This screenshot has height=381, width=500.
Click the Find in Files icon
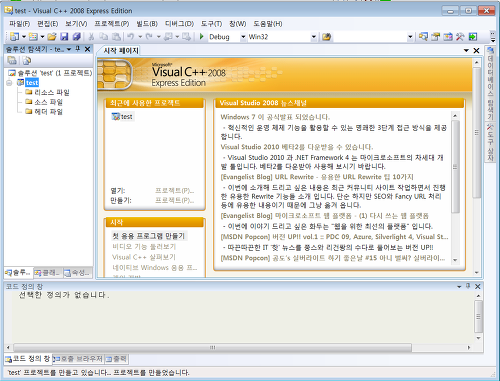pyautogui.click(x=326, y=37)
